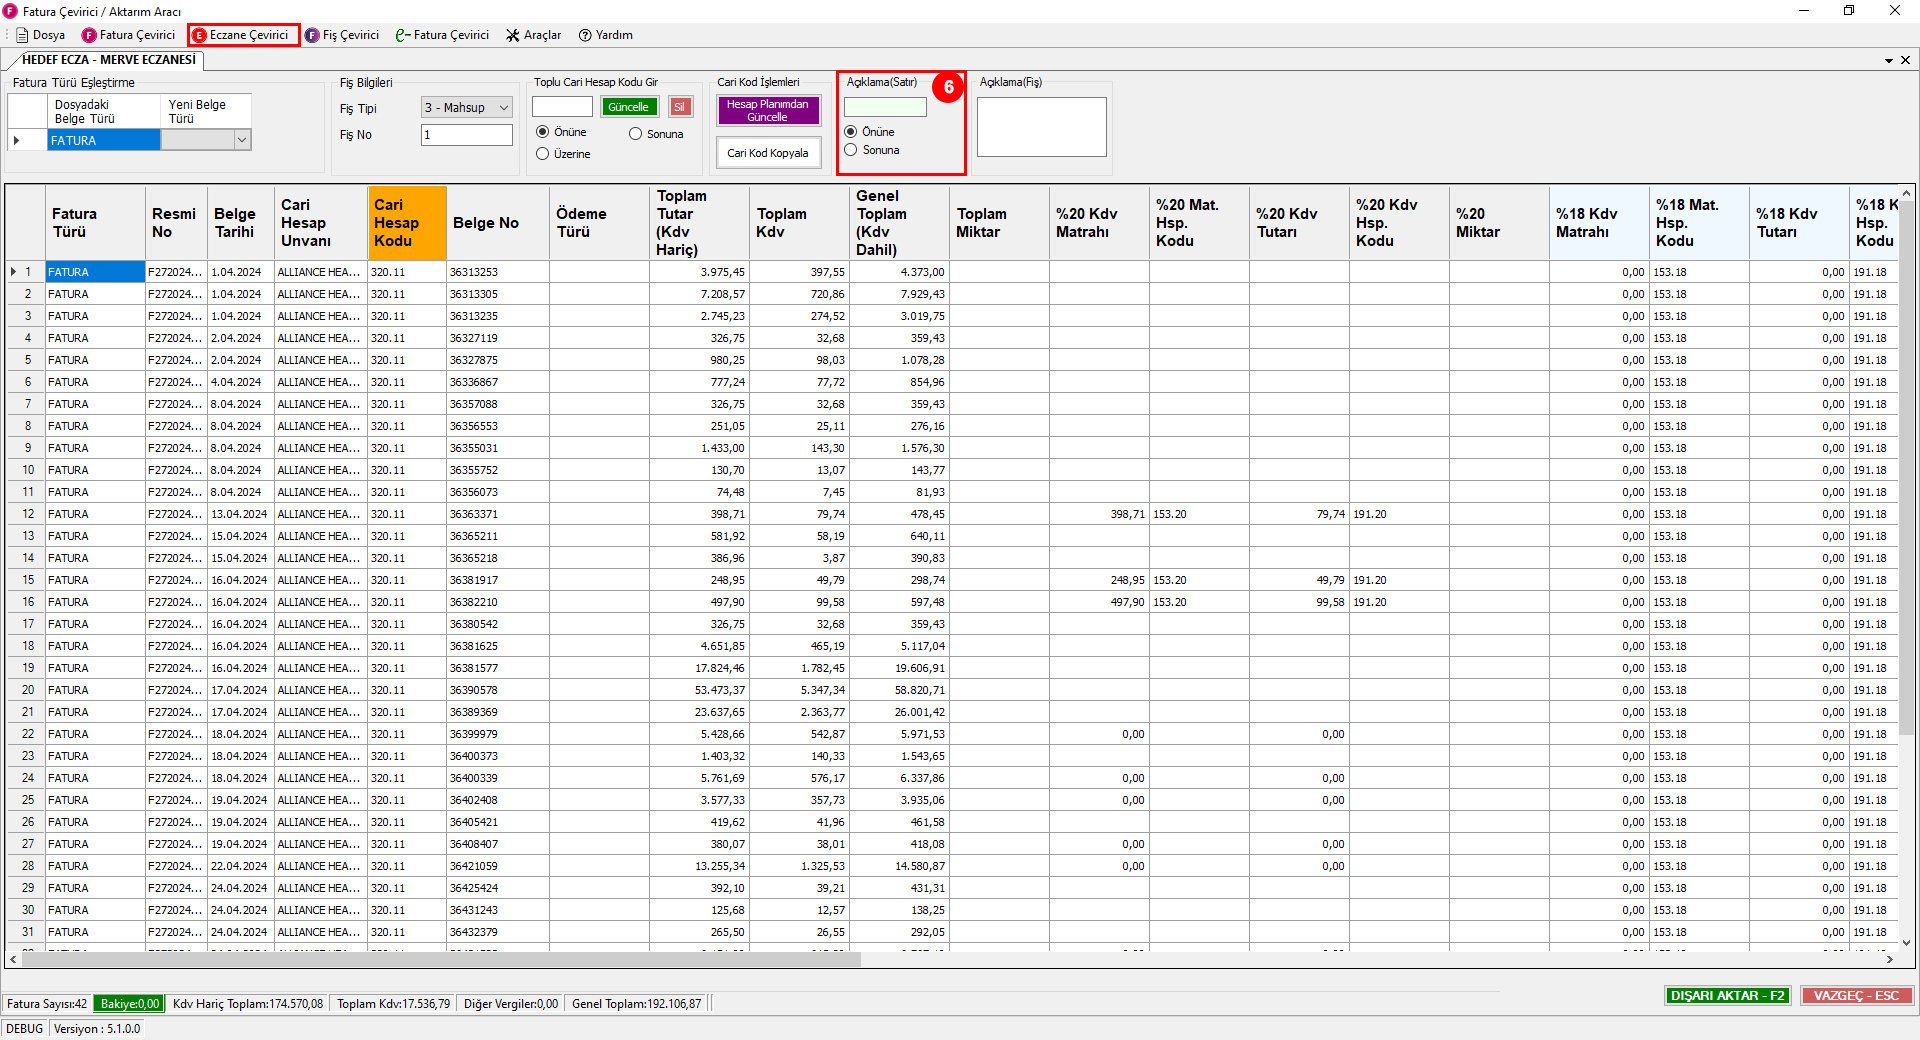Select Önüne under Açıklama(Satır)
The height and width of the screenshot is (1040, 1920).
coord(870,132)
